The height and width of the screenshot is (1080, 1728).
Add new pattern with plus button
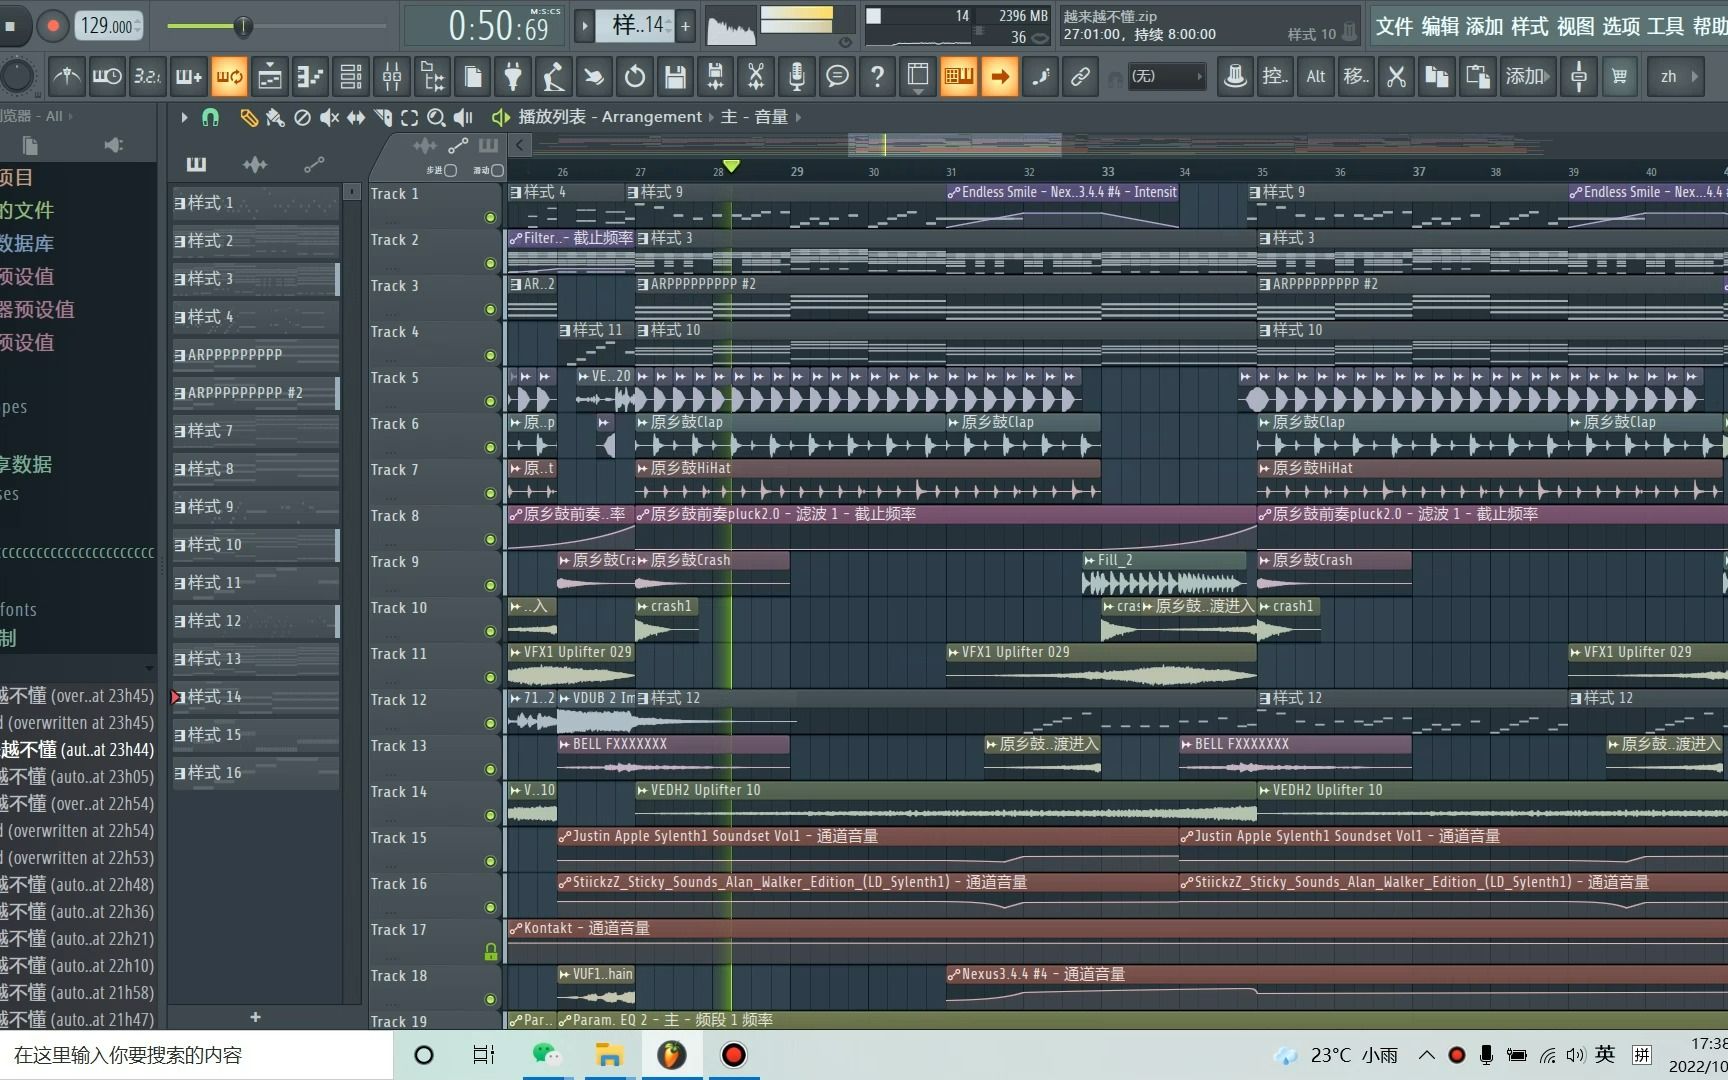(x=686, y=26)
